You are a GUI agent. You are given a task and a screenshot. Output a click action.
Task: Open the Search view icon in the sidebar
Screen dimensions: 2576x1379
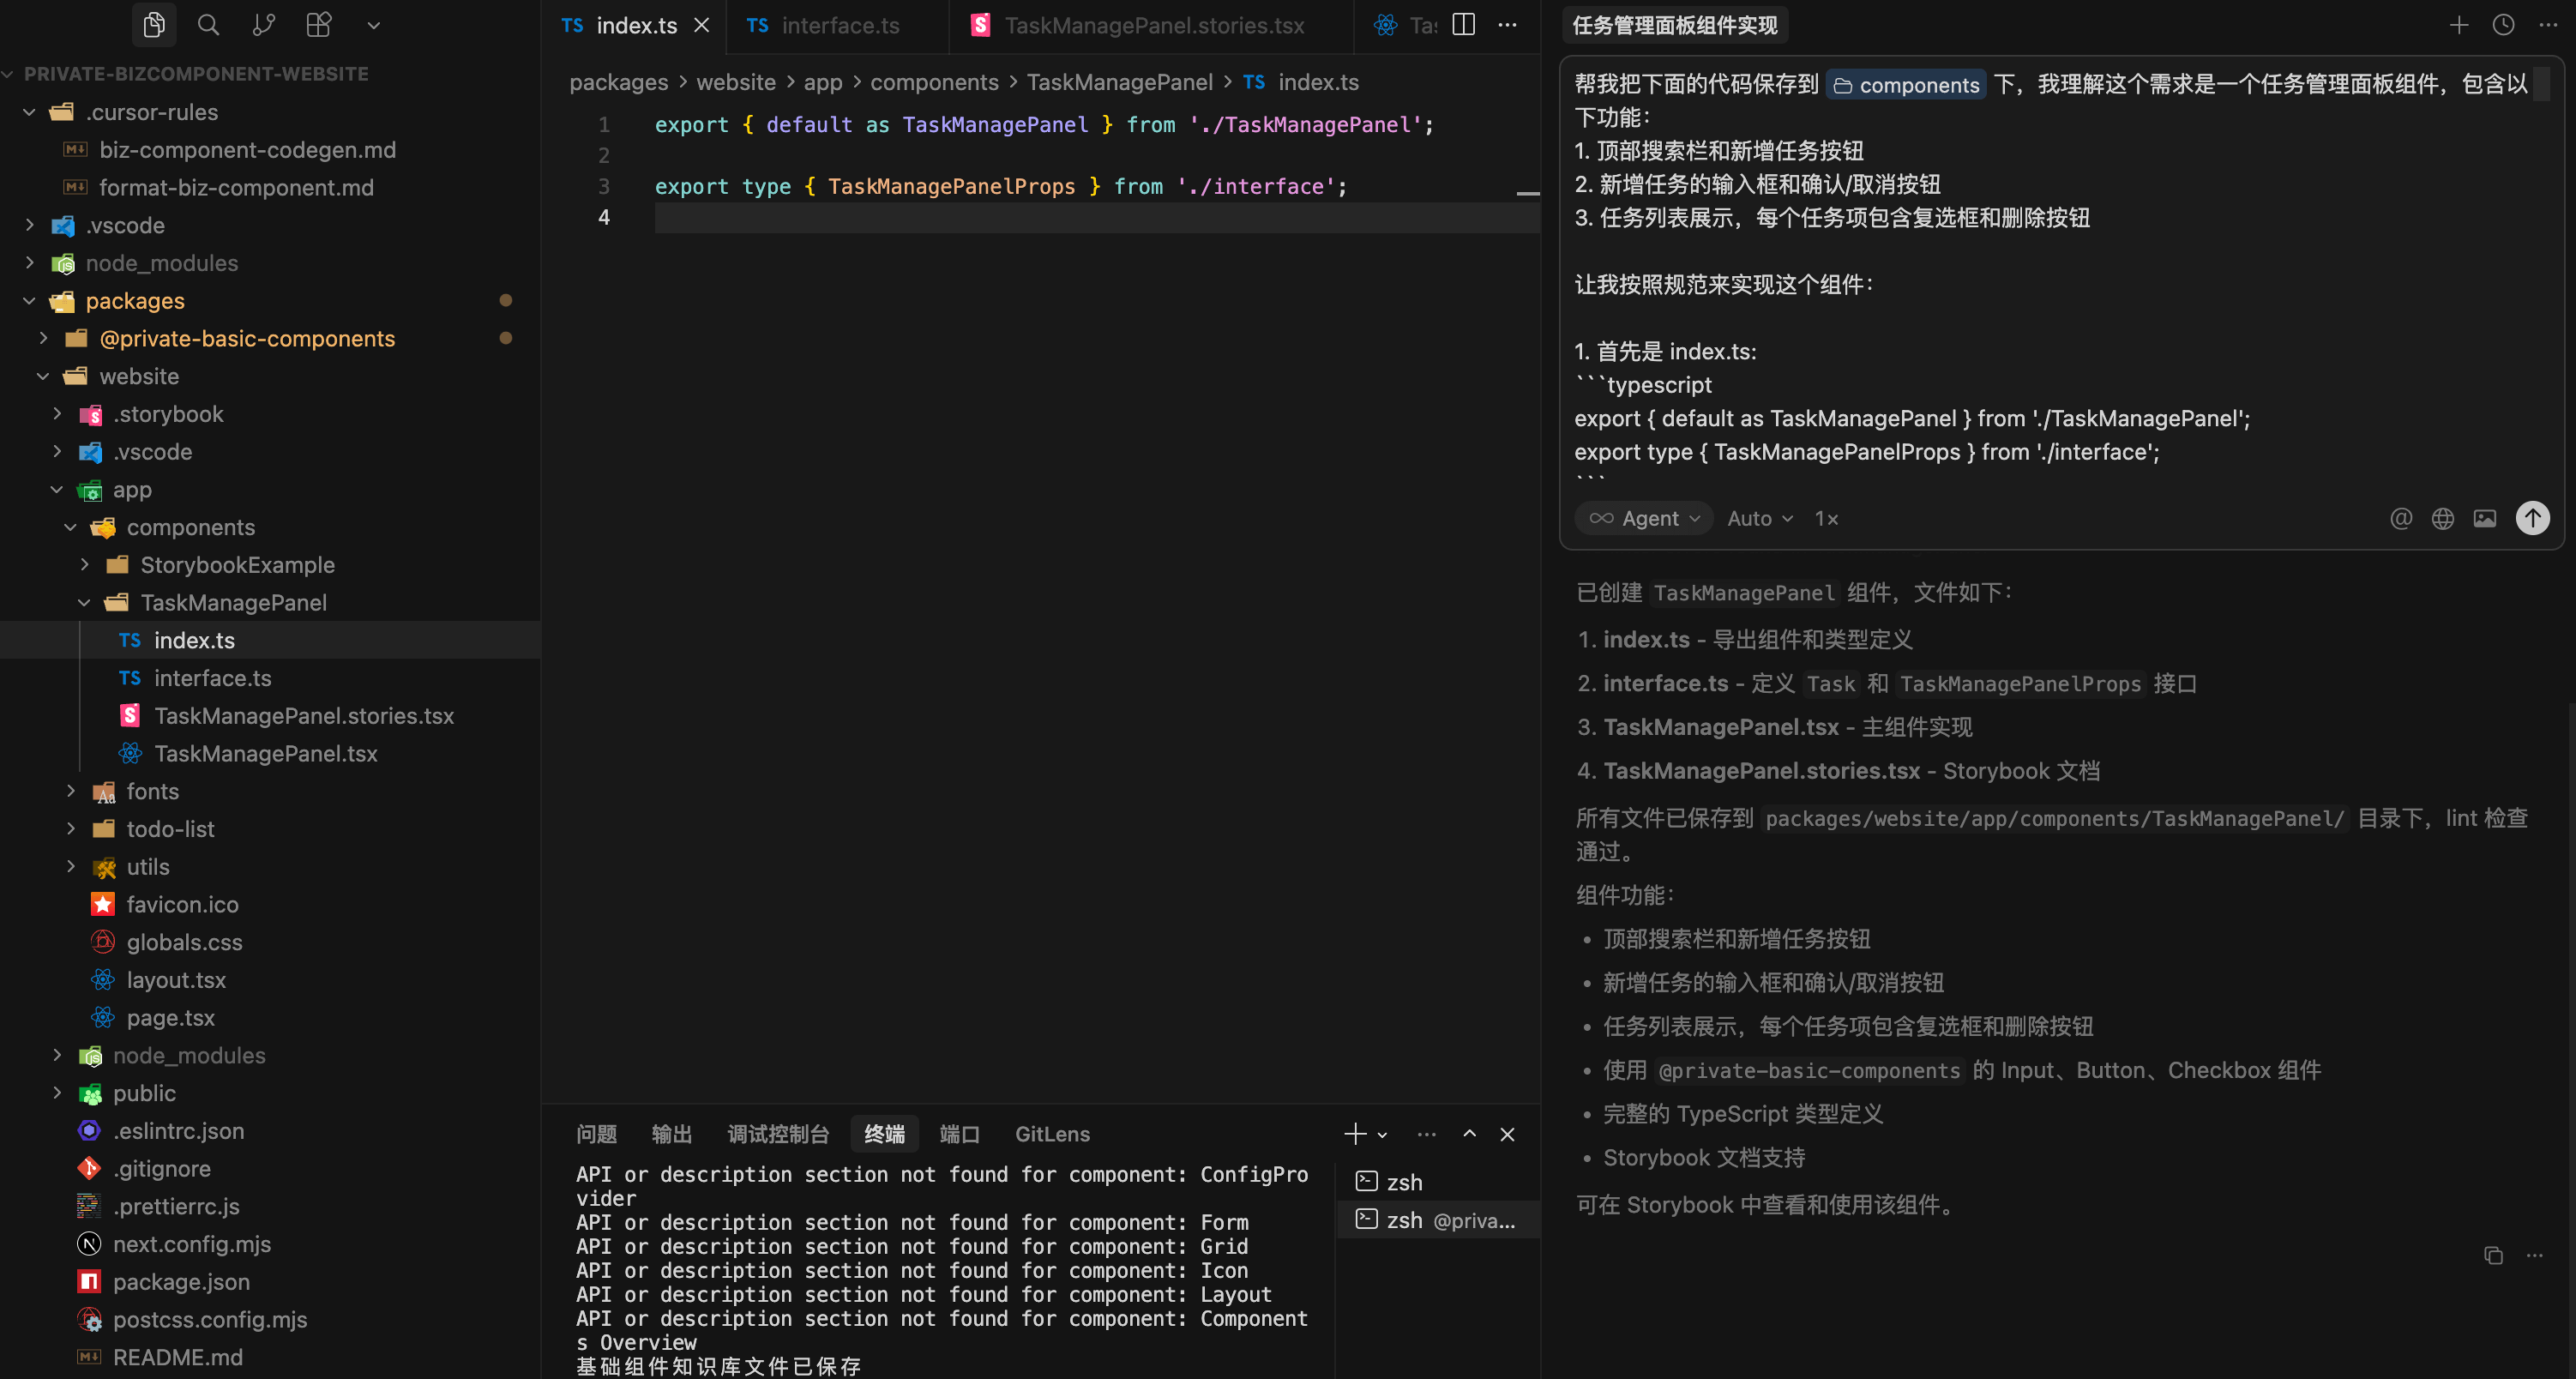[x=208, y=25]
